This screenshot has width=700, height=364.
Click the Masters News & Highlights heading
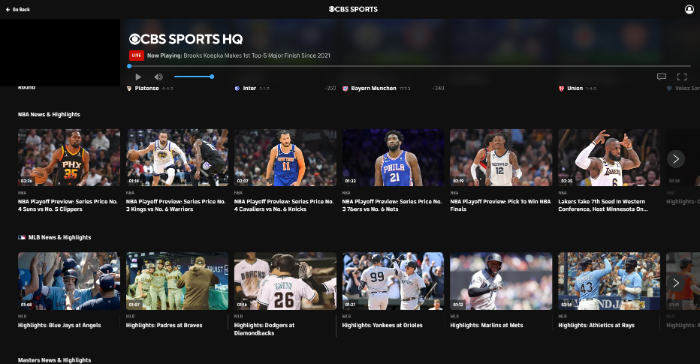(54, 360)
